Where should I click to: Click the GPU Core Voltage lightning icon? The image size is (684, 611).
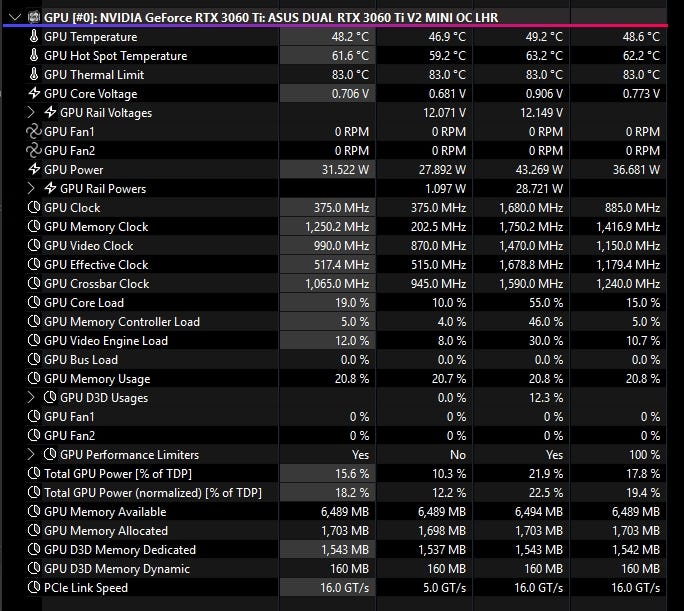33,93
